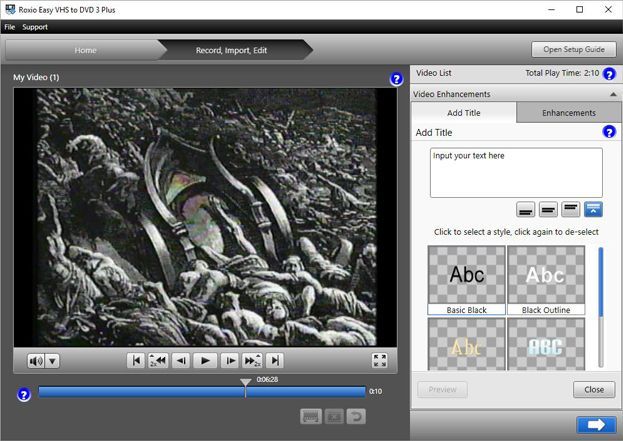Viewport: 623px width, 441px height.
Task: Jump to end of video
Action: coord(275,360)
